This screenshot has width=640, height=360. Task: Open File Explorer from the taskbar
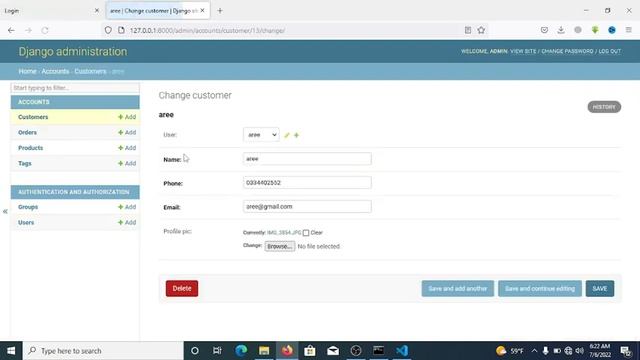(x=264, y=351)
